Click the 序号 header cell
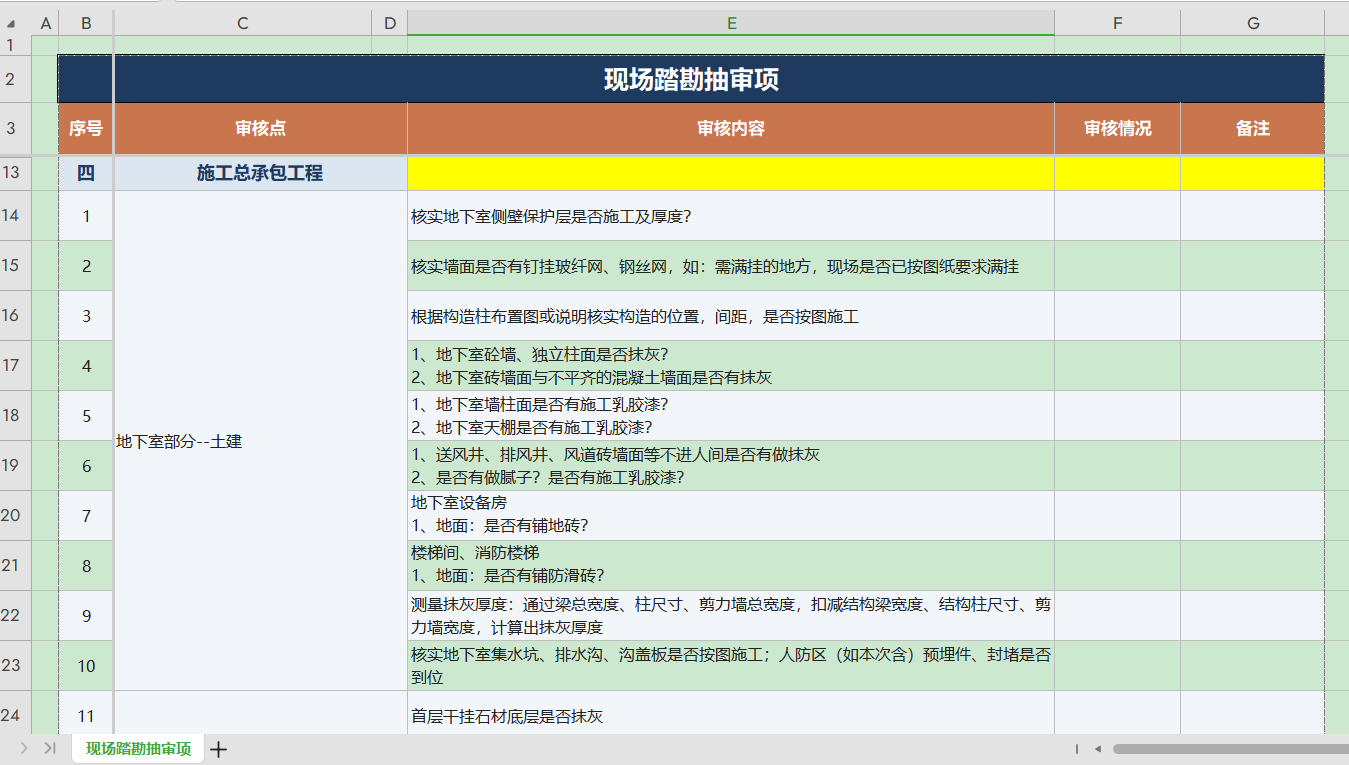1349x765 pixels. pyautogui.click(x=86, y=129)
